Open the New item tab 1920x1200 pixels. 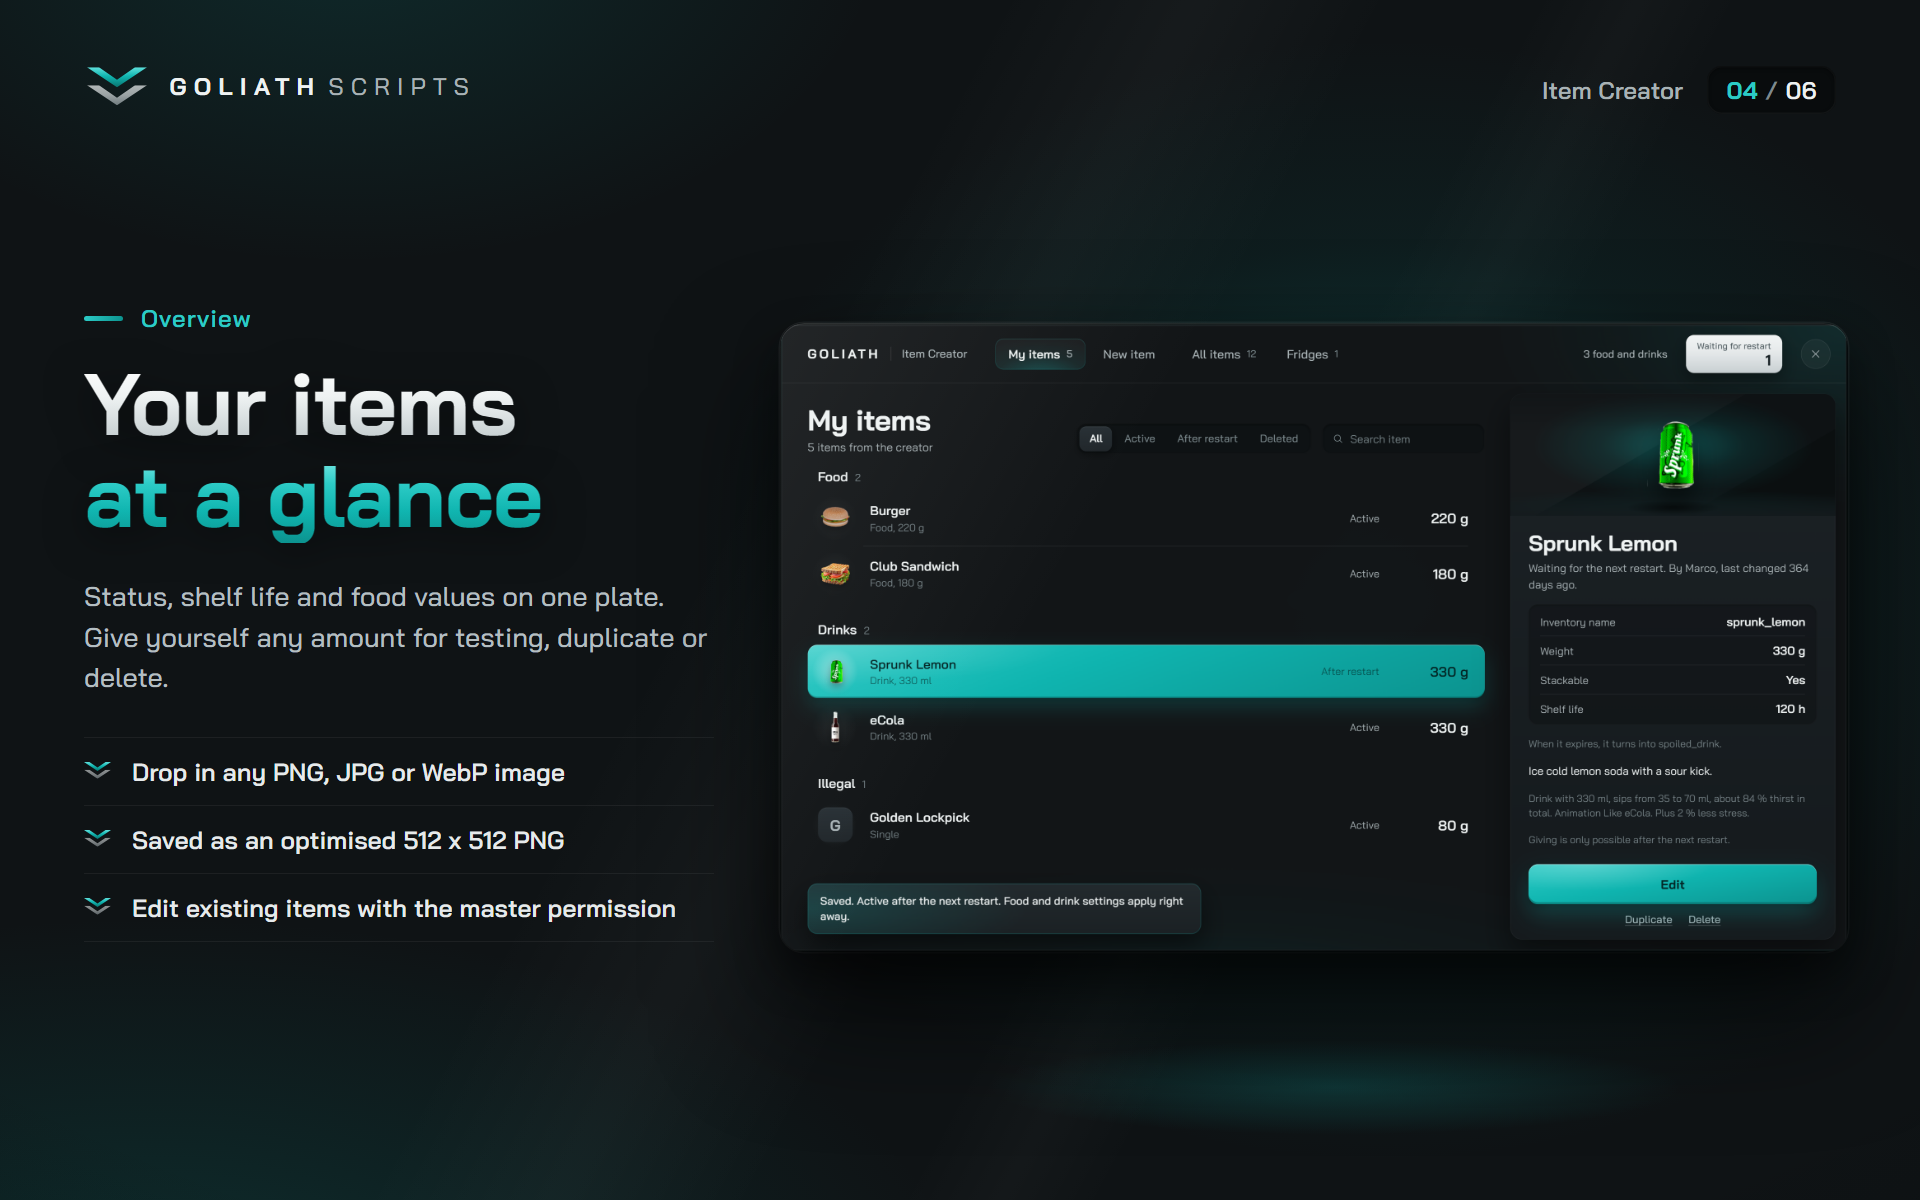pyautogui.click(x=1129, y=354)
